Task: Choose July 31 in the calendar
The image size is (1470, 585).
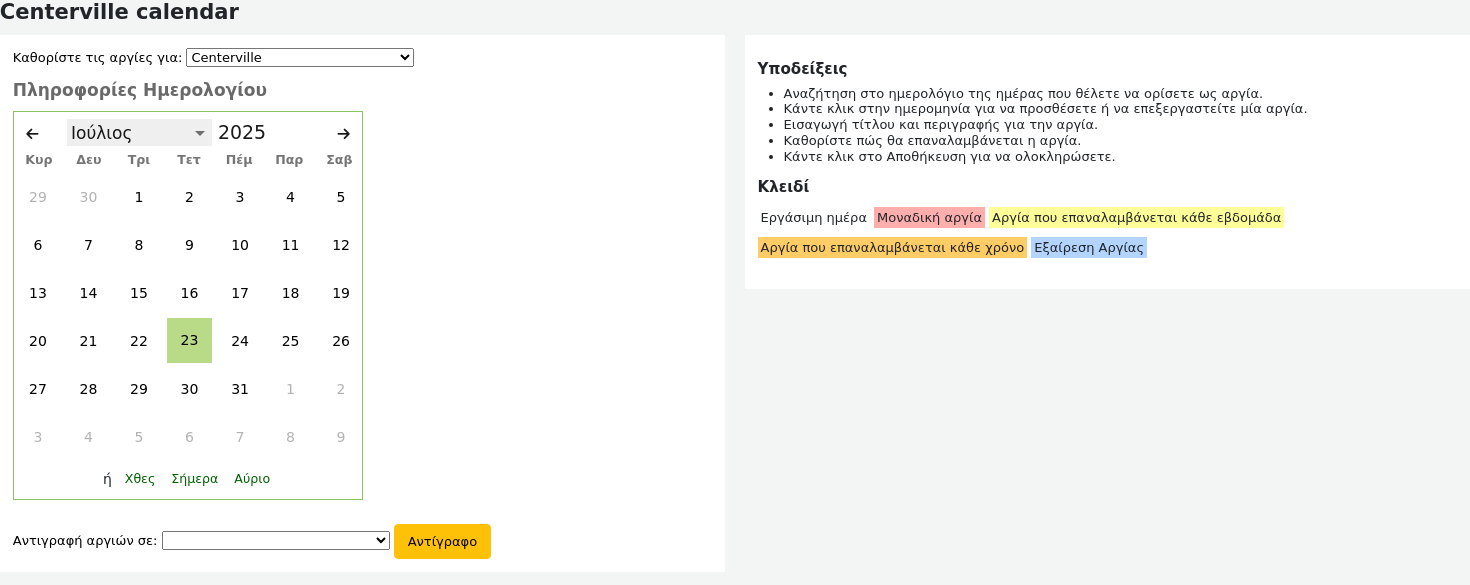Action: tap(240, 389)
